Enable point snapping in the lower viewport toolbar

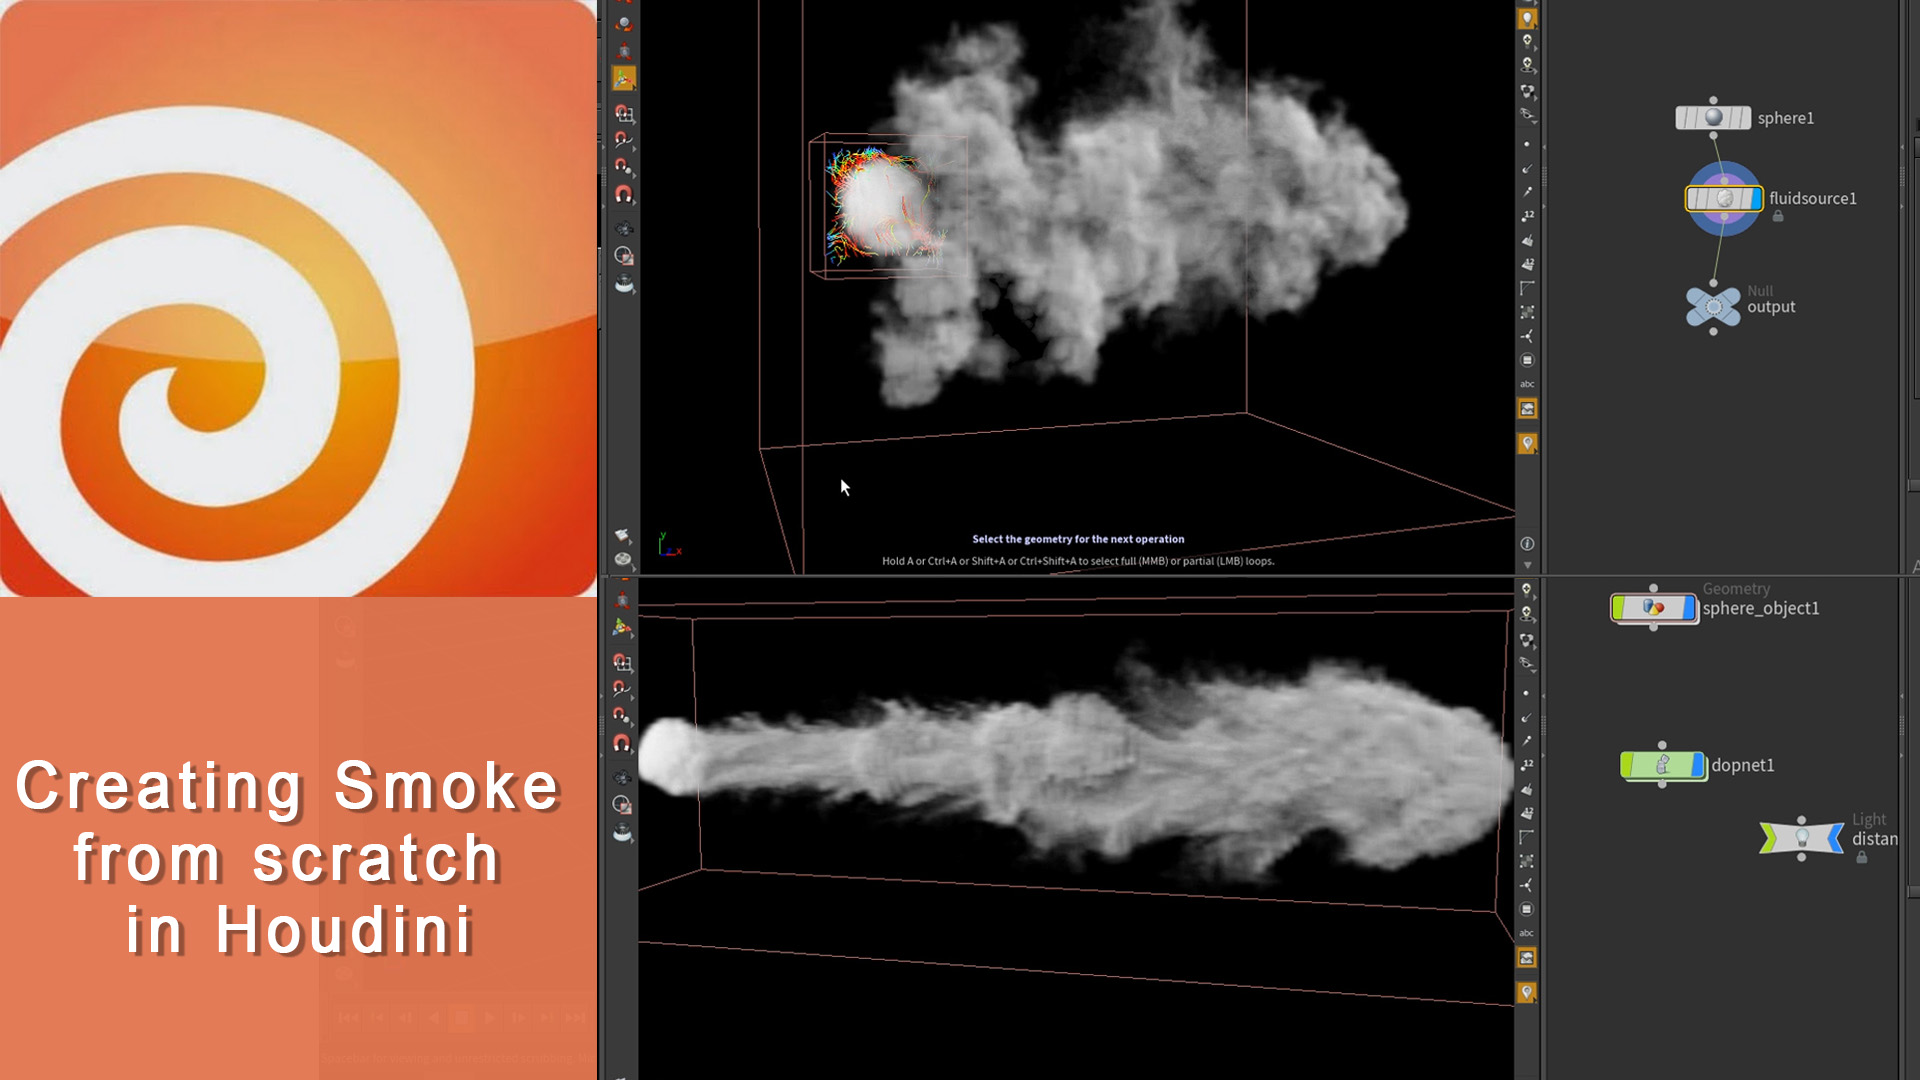(x=622, y=716)
